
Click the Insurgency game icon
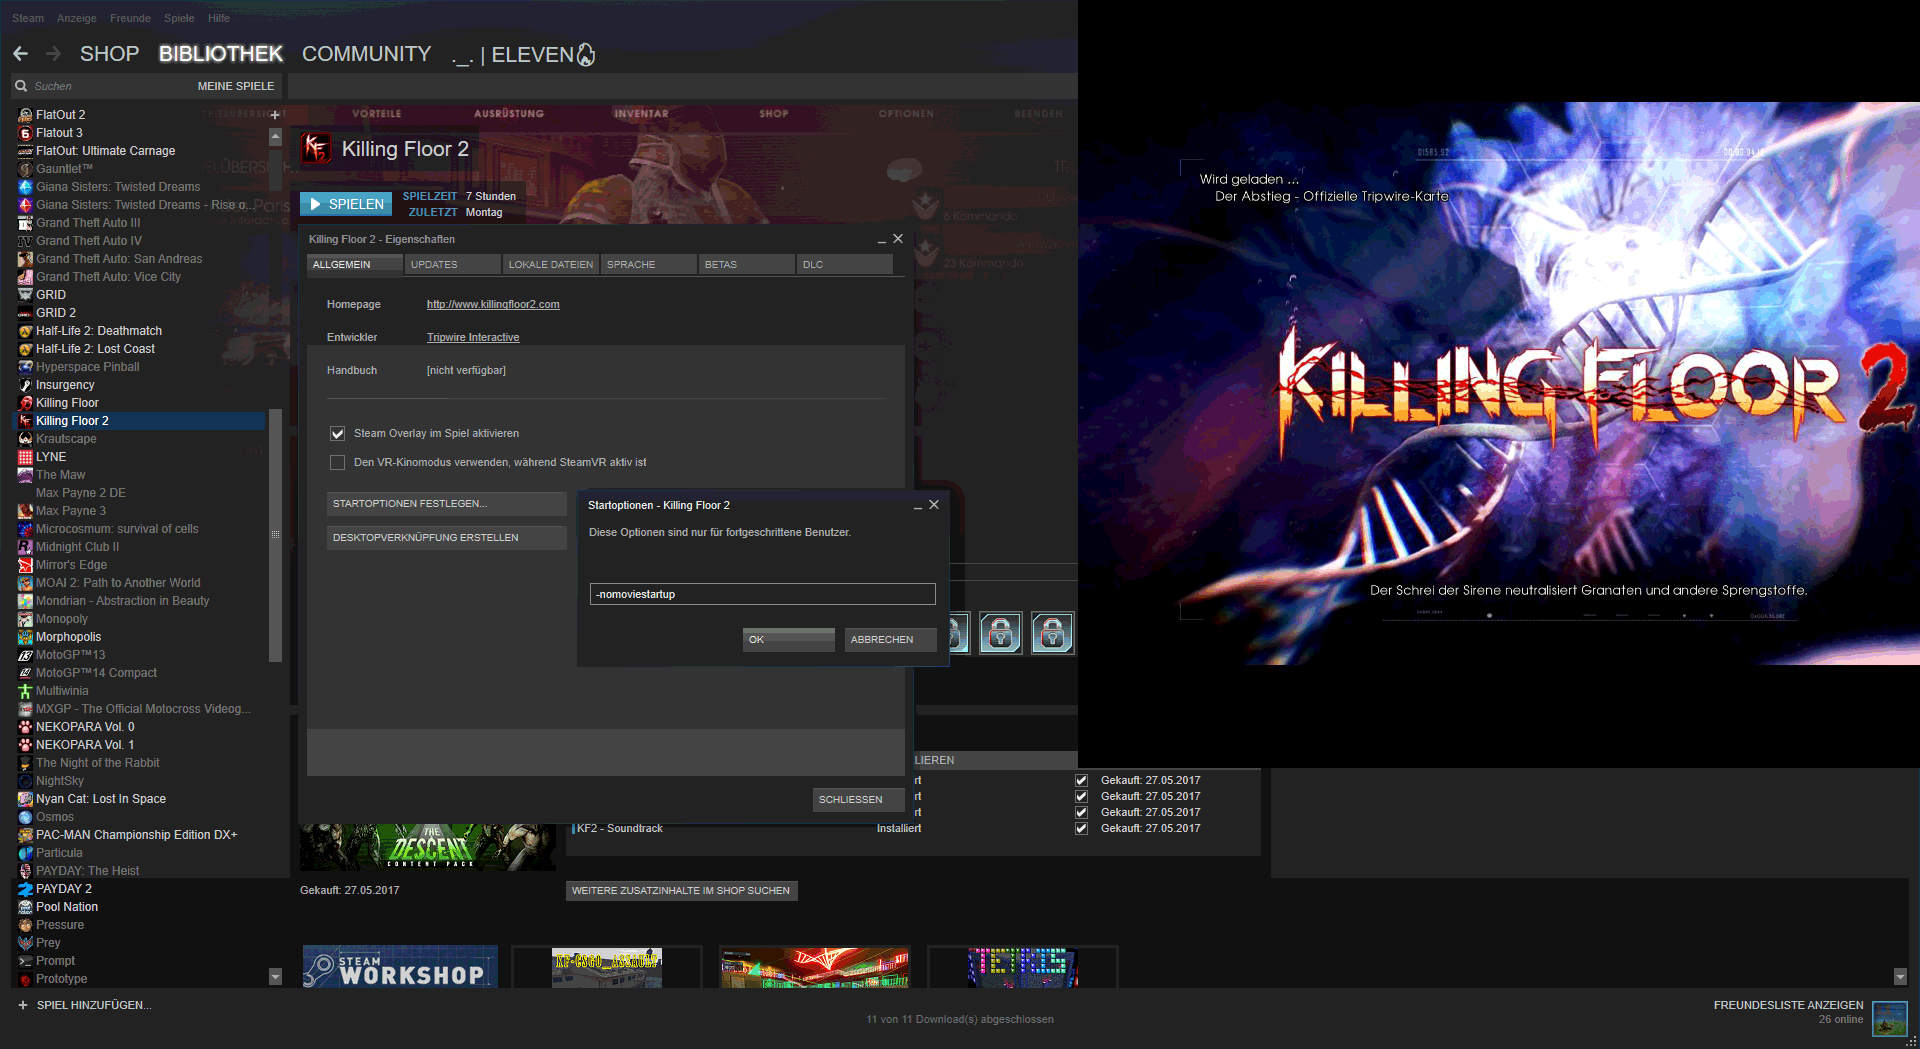(x=26, y=385)
